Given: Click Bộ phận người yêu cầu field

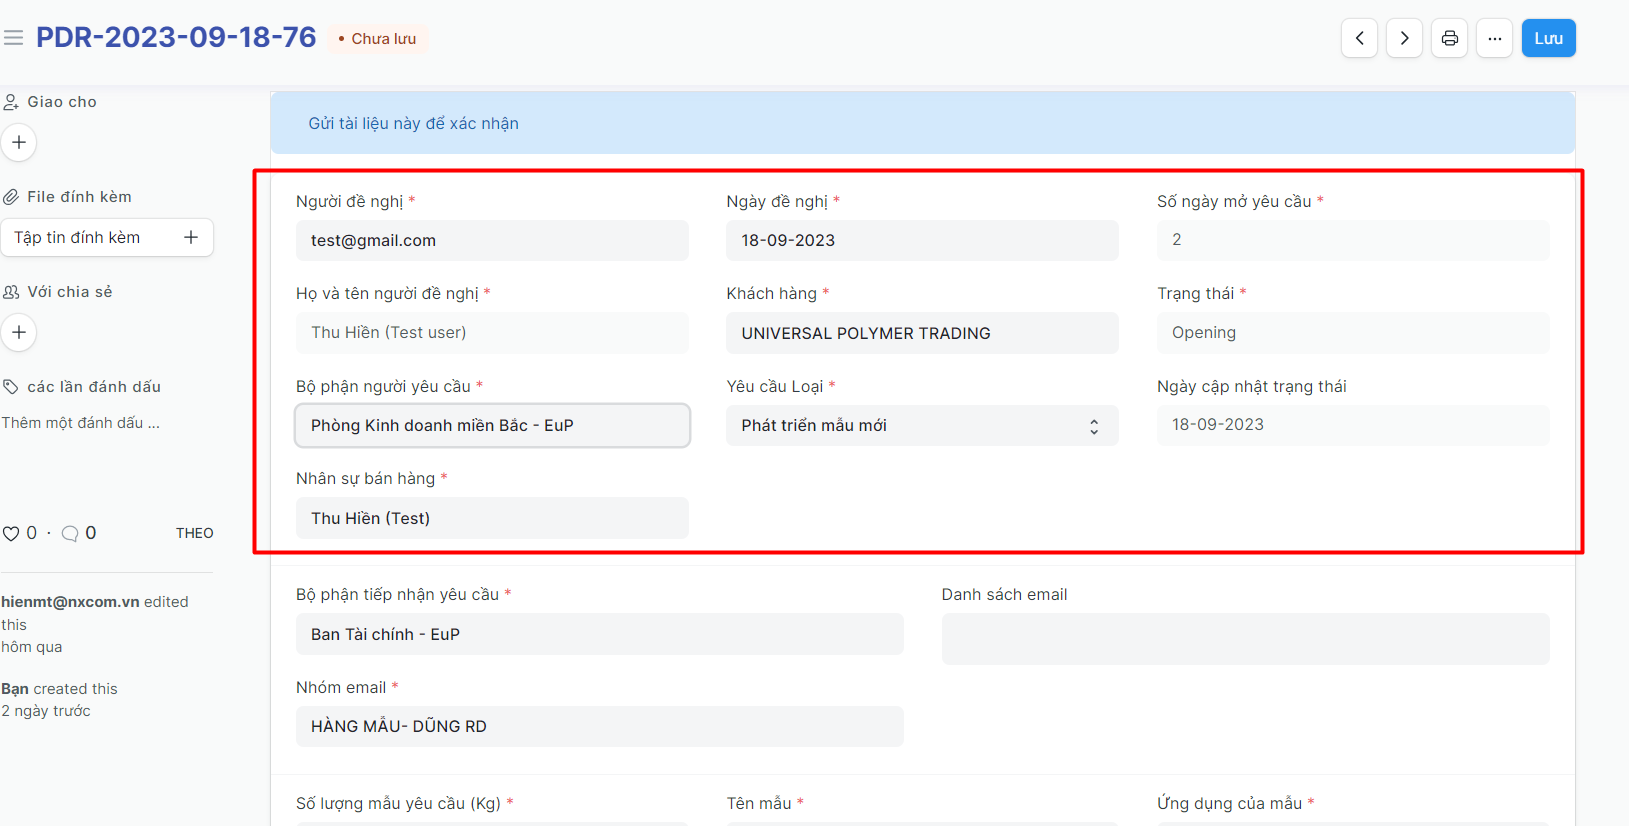Looking at the screenshot, I should click(492, 426).
